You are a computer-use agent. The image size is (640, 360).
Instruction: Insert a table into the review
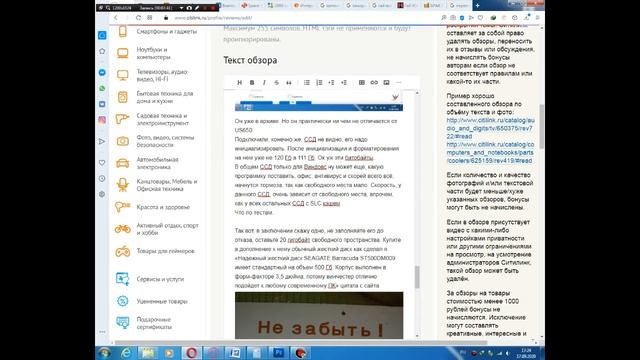pos(362,82)
